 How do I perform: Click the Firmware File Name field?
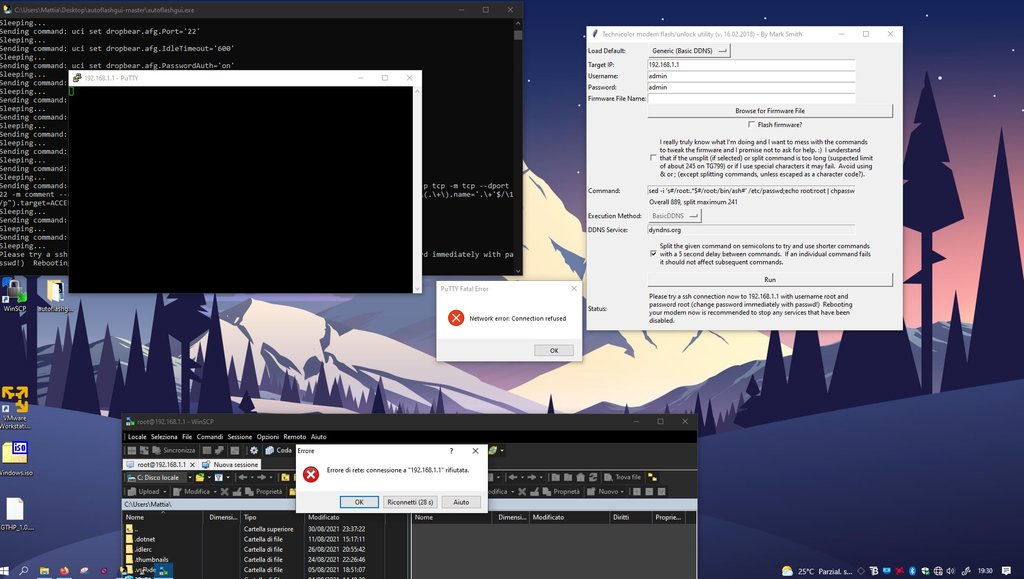point(751,98)
